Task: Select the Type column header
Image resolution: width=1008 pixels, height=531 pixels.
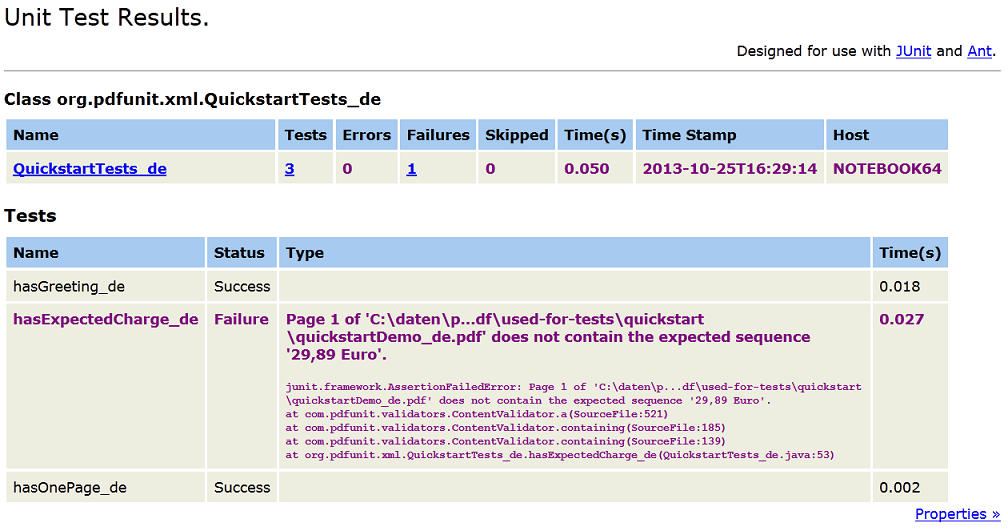Action: [305, 253]
